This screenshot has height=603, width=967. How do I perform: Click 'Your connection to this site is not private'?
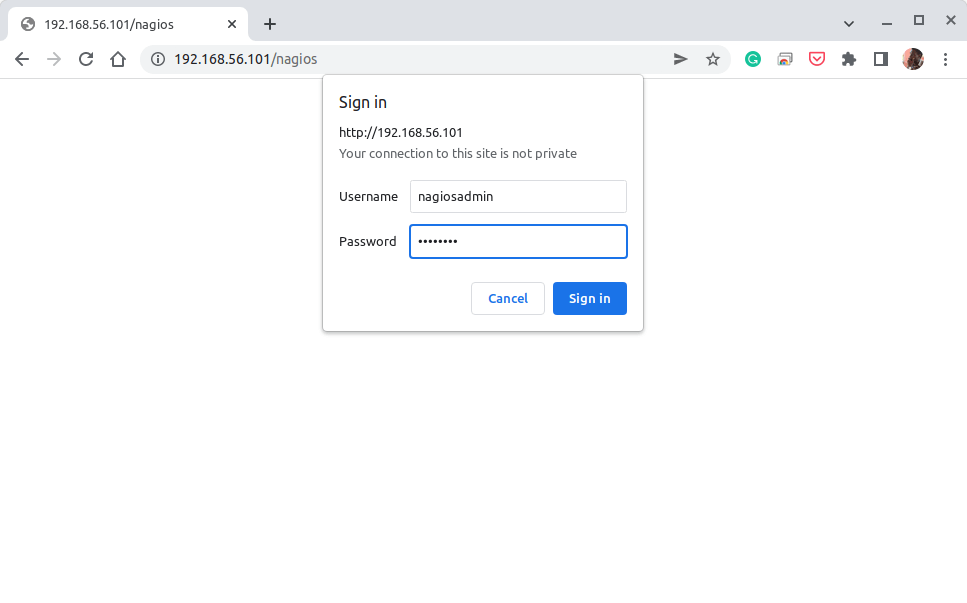[x=458, y=154]
